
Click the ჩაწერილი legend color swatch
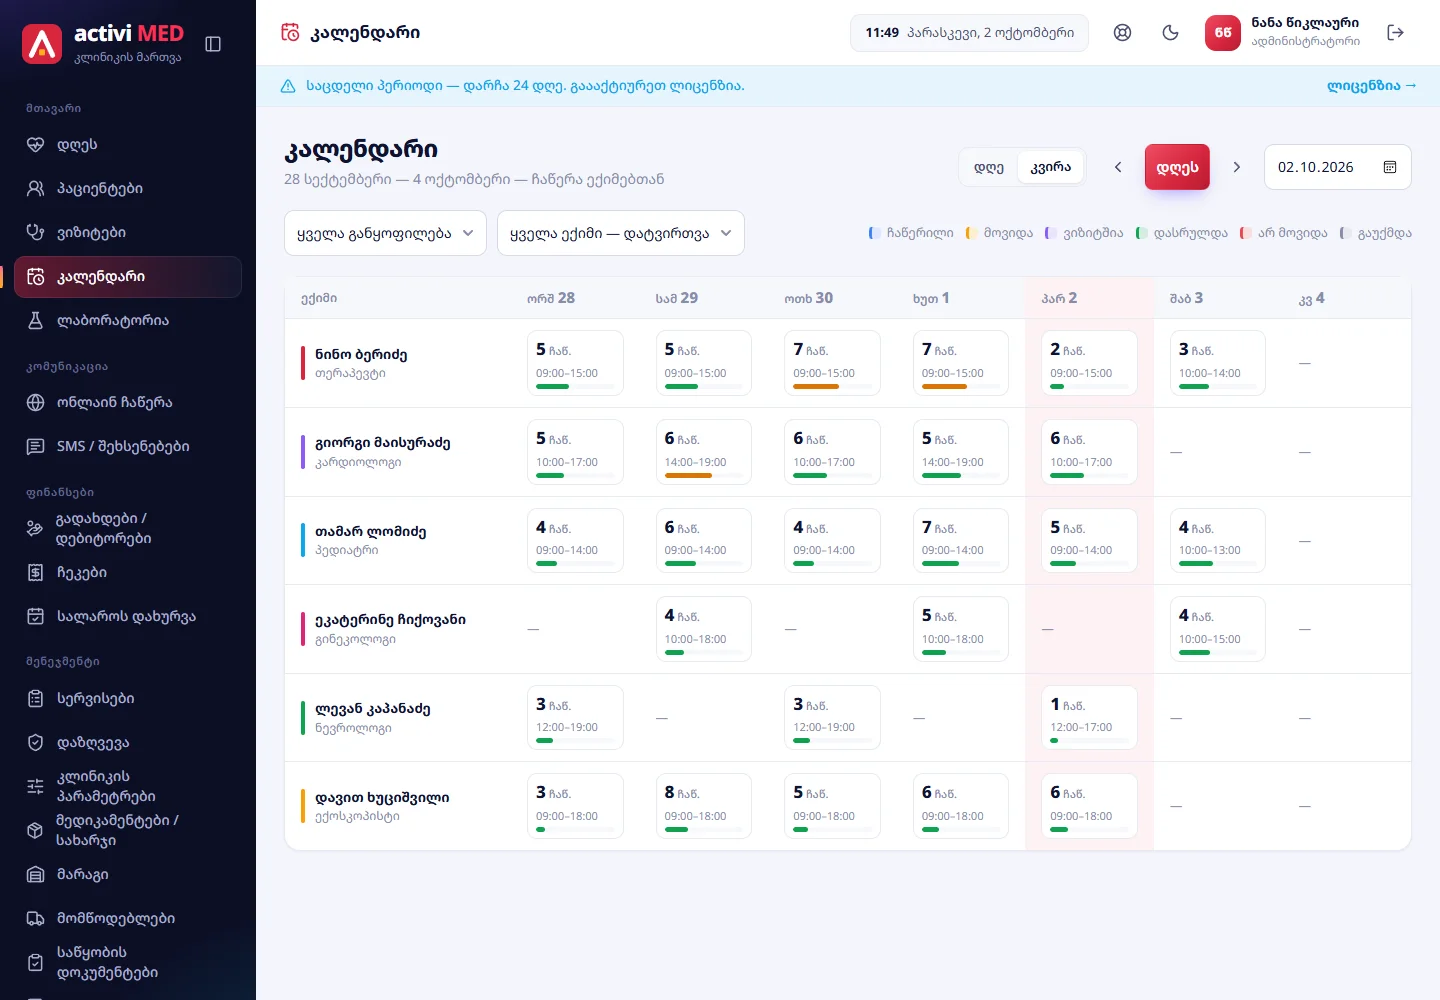point(874,233)
